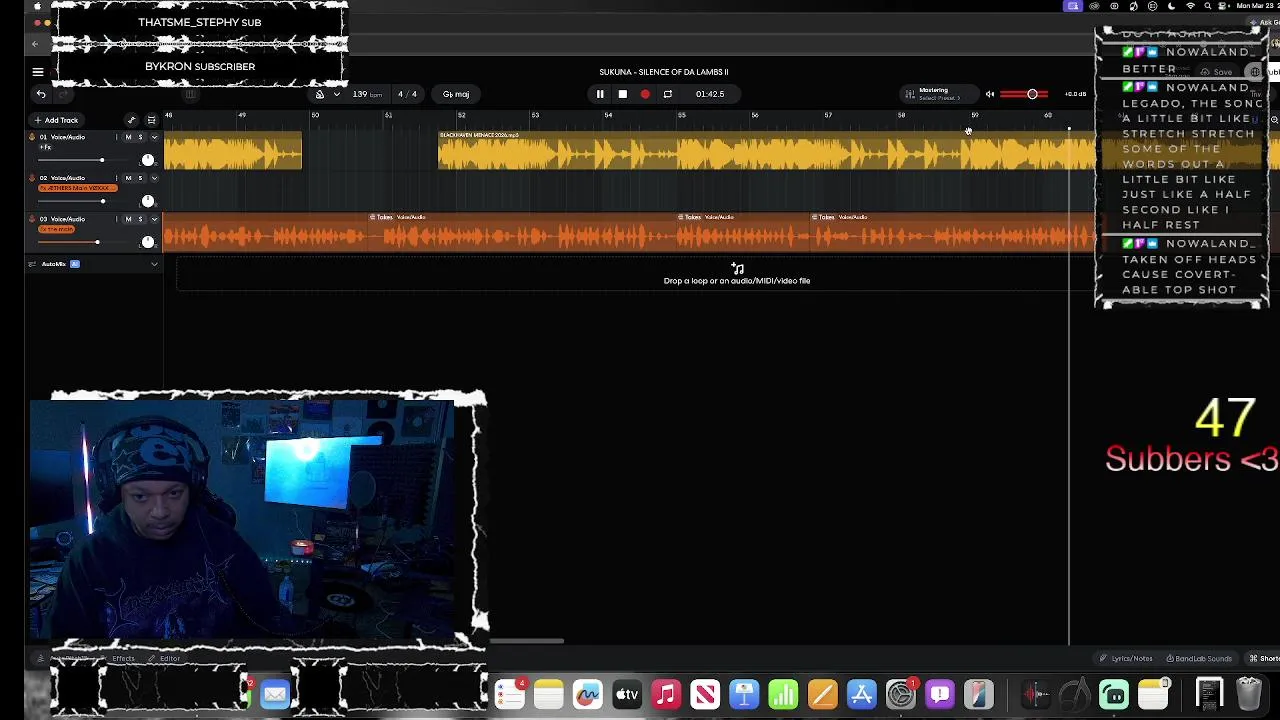The height and width of the screenshot is (720, 1280).
Task: Open the Fx preset chip on track 03
Action: (56, 229)
